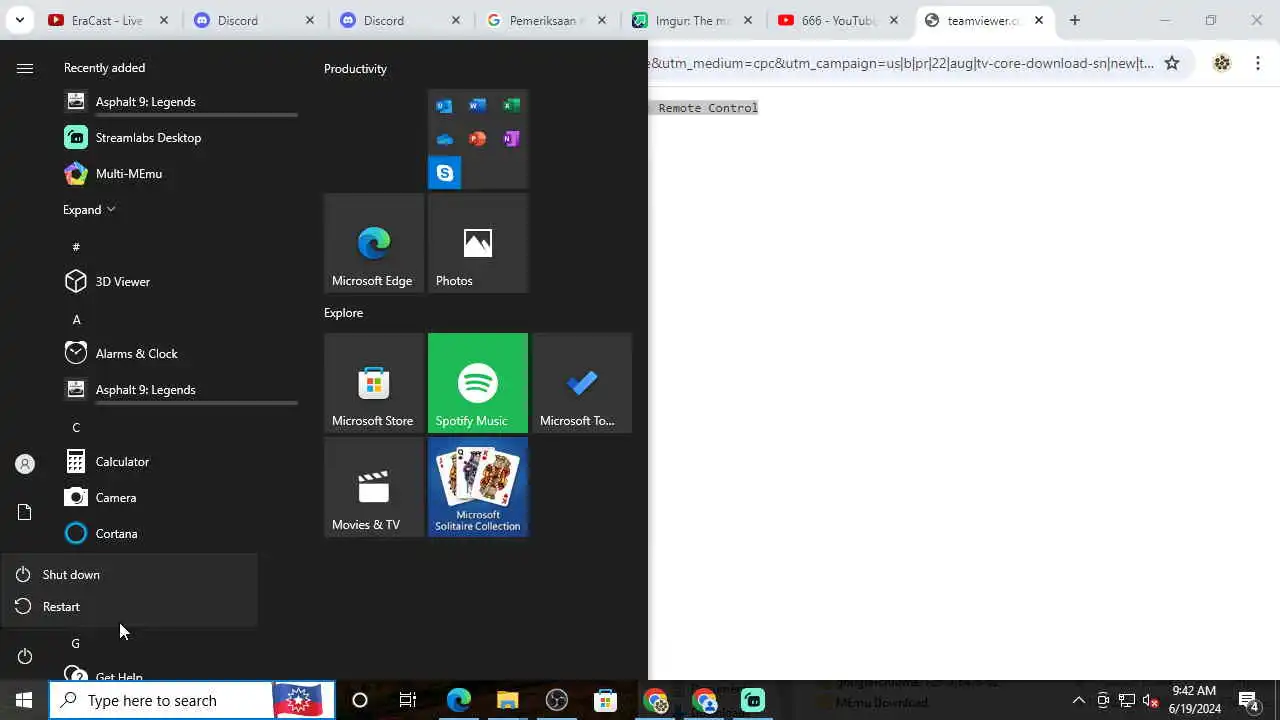The width and height of the screenshot is (1280, 720).
Task: Click the Skype icon in Productivity folder
Action: [x=445, y=172]
